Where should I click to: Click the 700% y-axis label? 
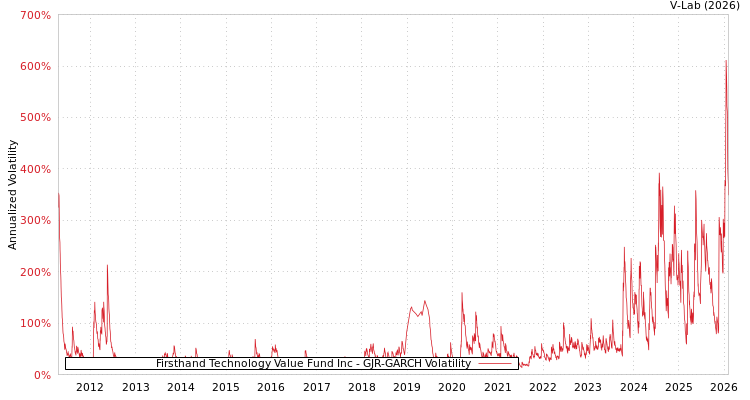click(x=35, y=15)
